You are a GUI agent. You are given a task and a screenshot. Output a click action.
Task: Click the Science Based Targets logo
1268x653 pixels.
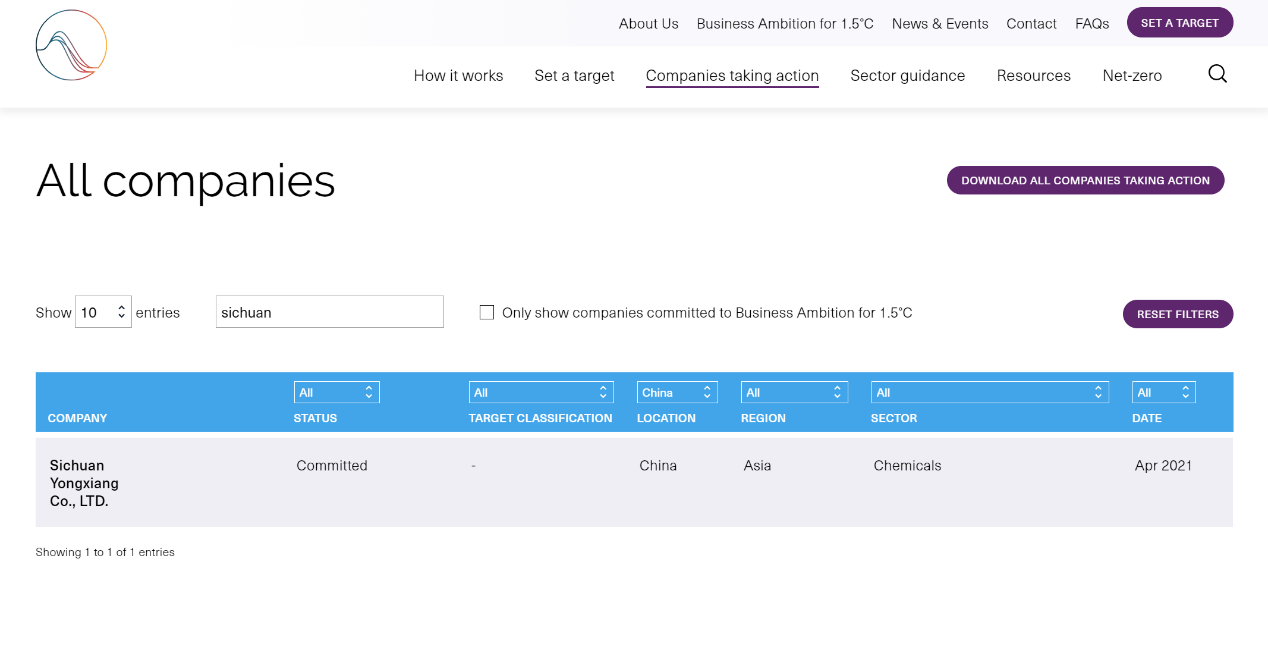coord(71,45)
